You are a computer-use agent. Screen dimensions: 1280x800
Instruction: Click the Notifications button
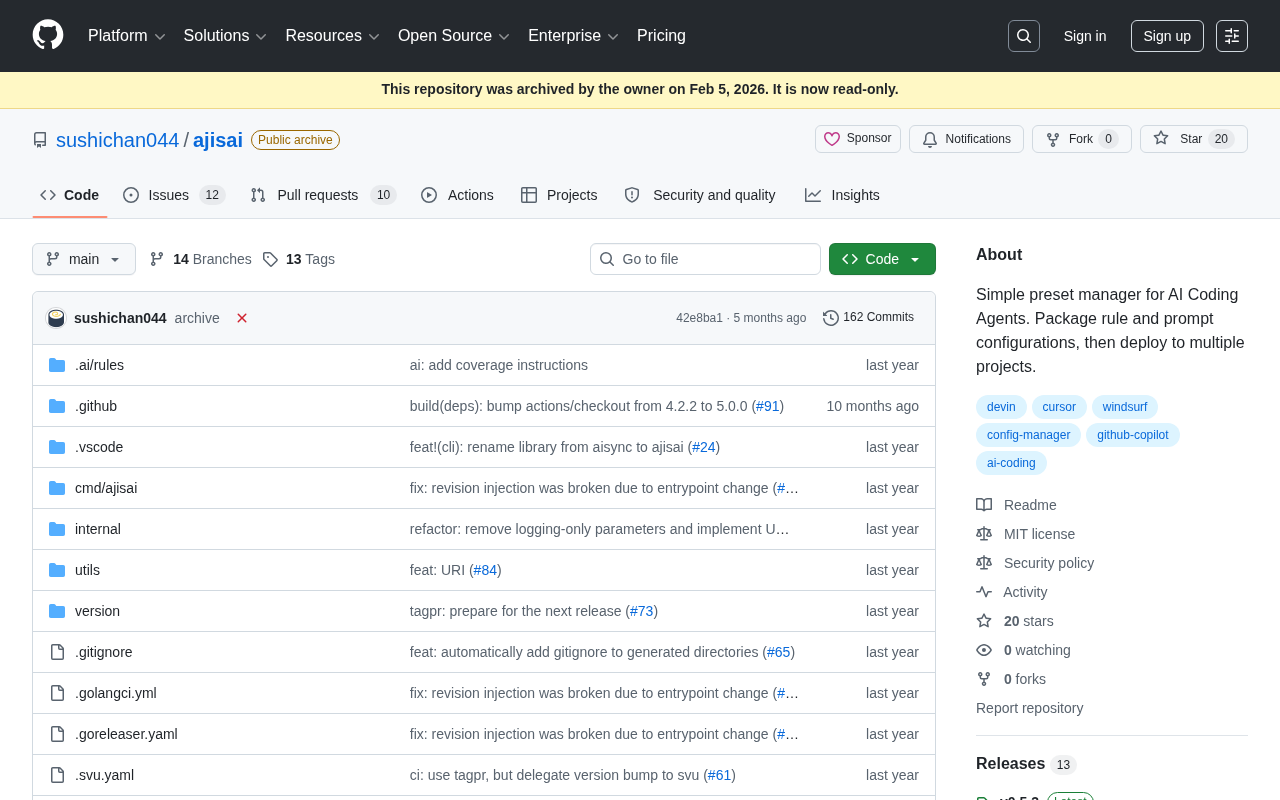tap(966, 139)
